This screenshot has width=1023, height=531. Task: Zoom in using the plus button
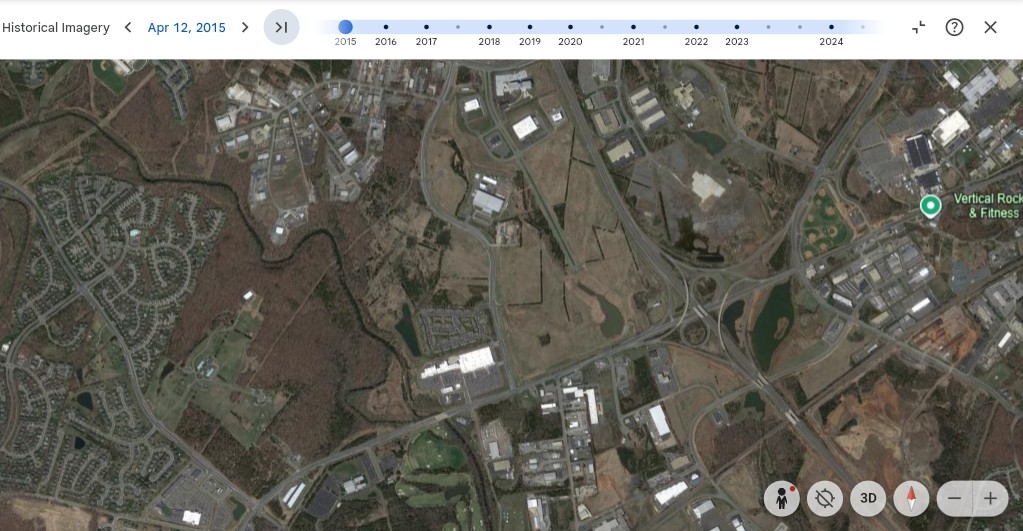click(x=990, y=498)
